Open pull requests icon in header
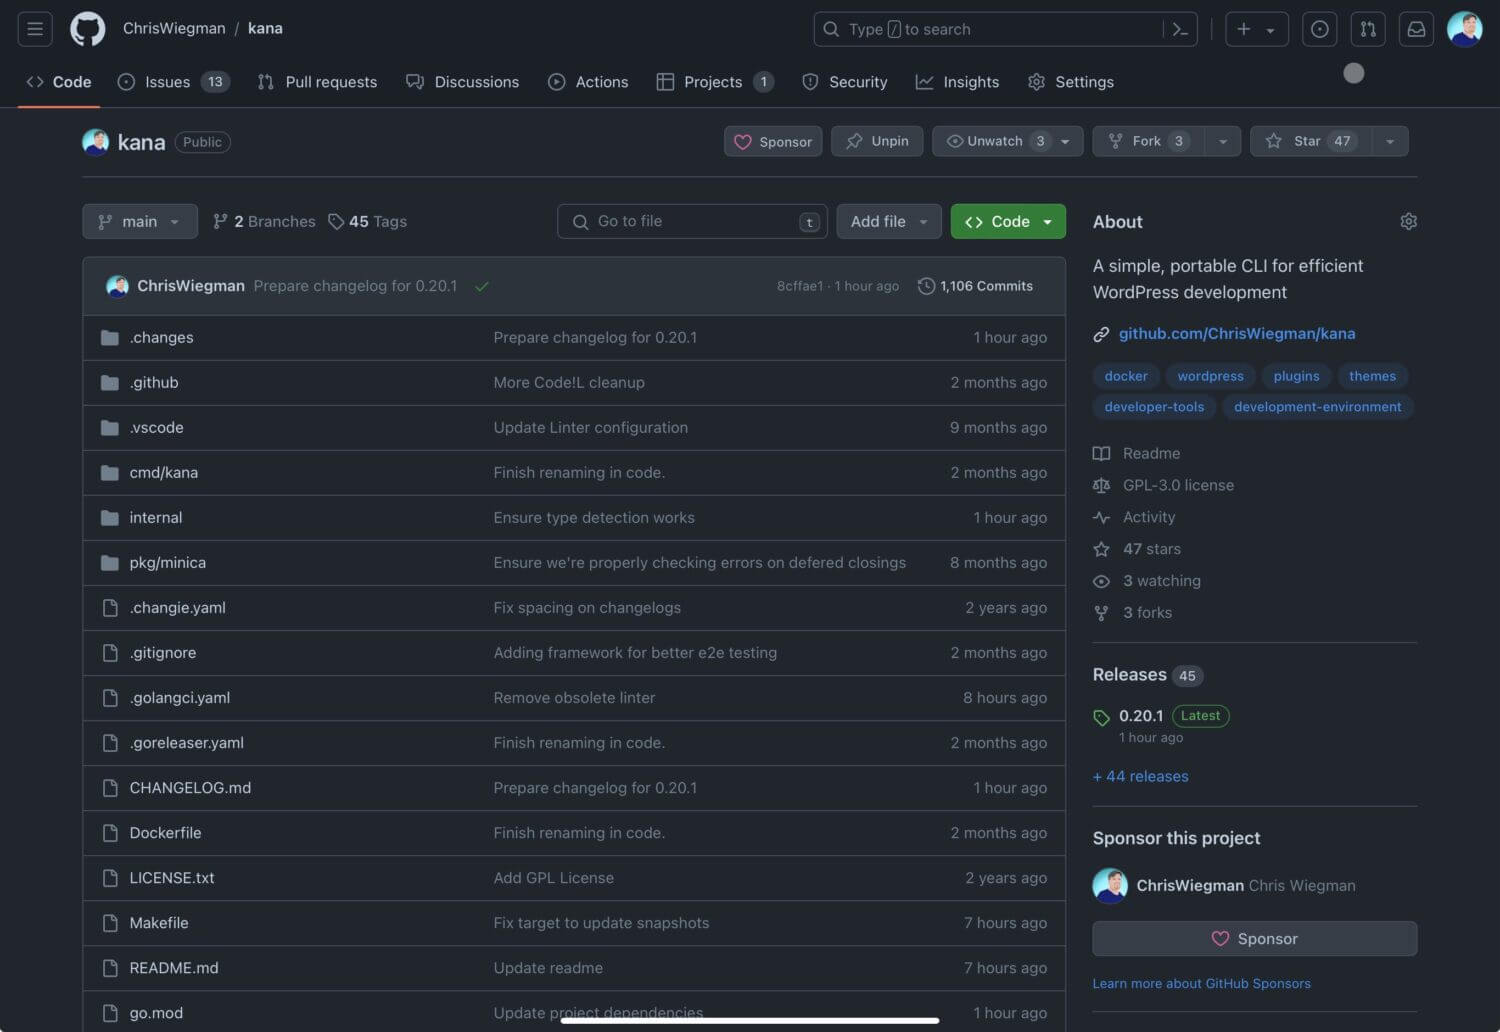The height and width of the screenshot is (1032, 1500). [1367, 29]
